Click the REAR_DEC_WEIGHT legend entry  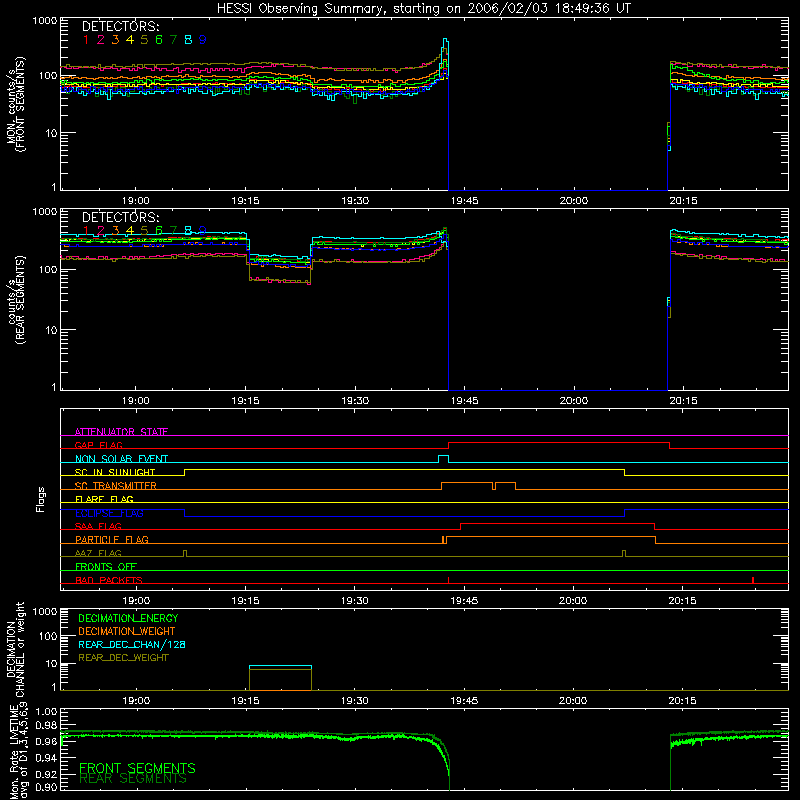(x=123, y=658)
